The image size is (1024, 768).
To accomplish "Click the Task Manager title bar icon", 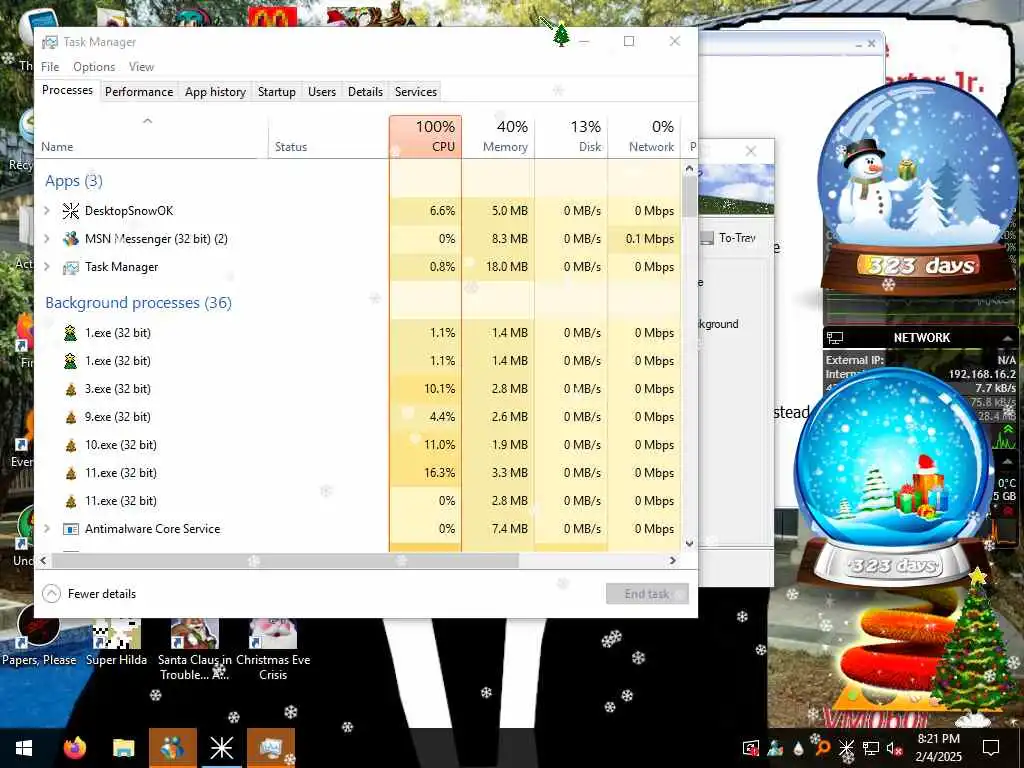I will [50, 42].
